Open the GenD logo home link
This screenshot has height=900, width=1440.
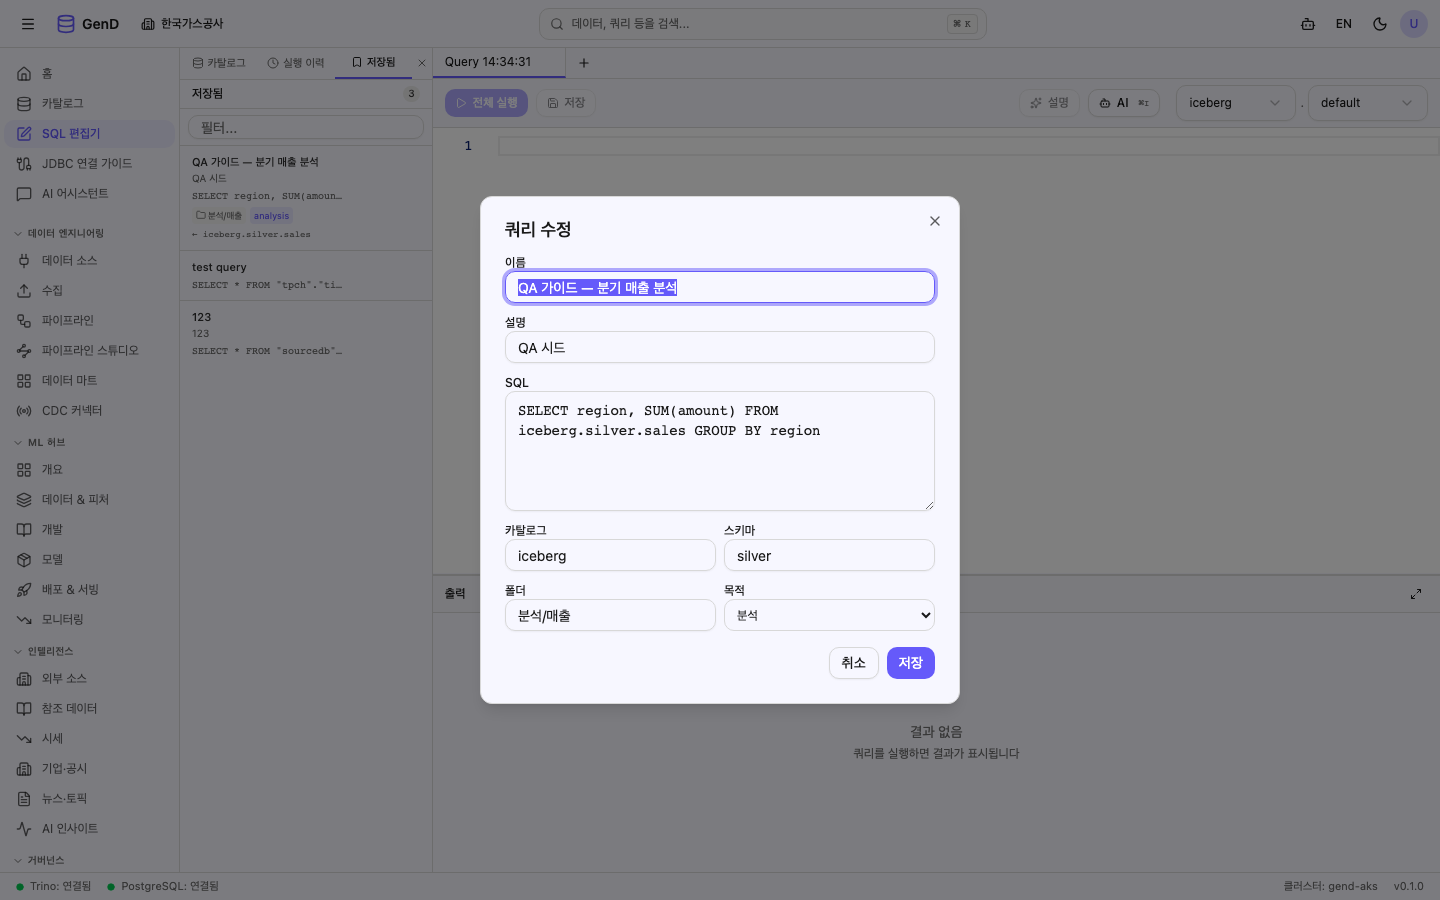coord(88,24)
